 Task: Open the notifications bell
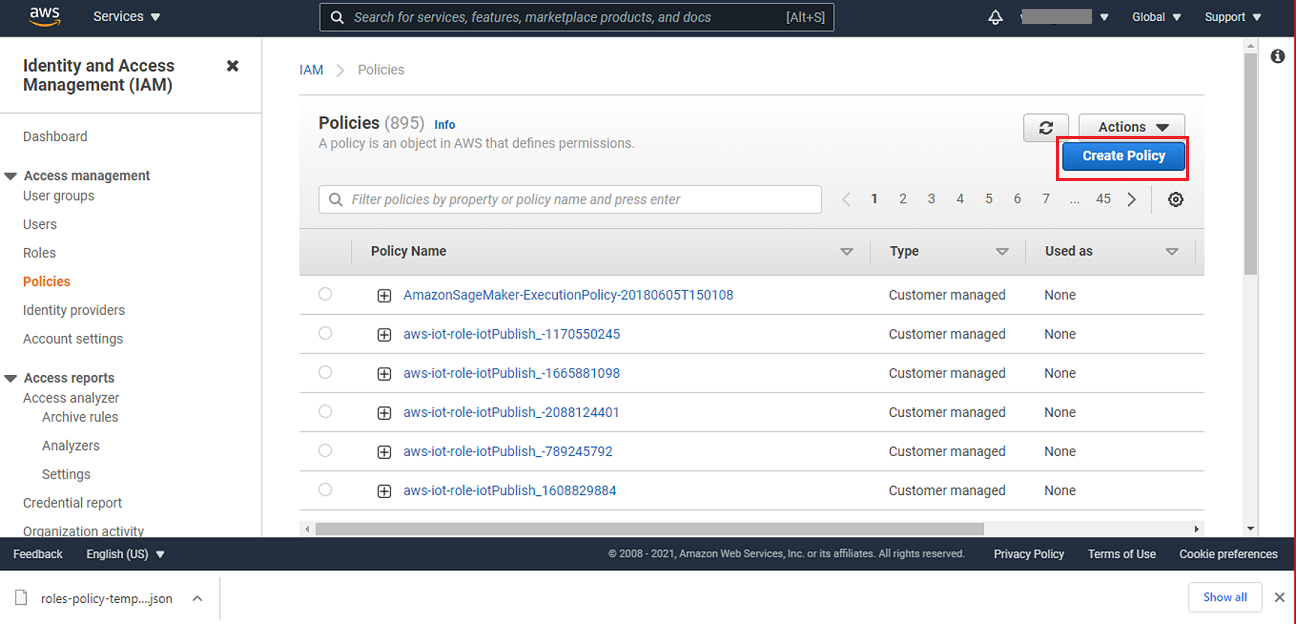click(995, 16)
